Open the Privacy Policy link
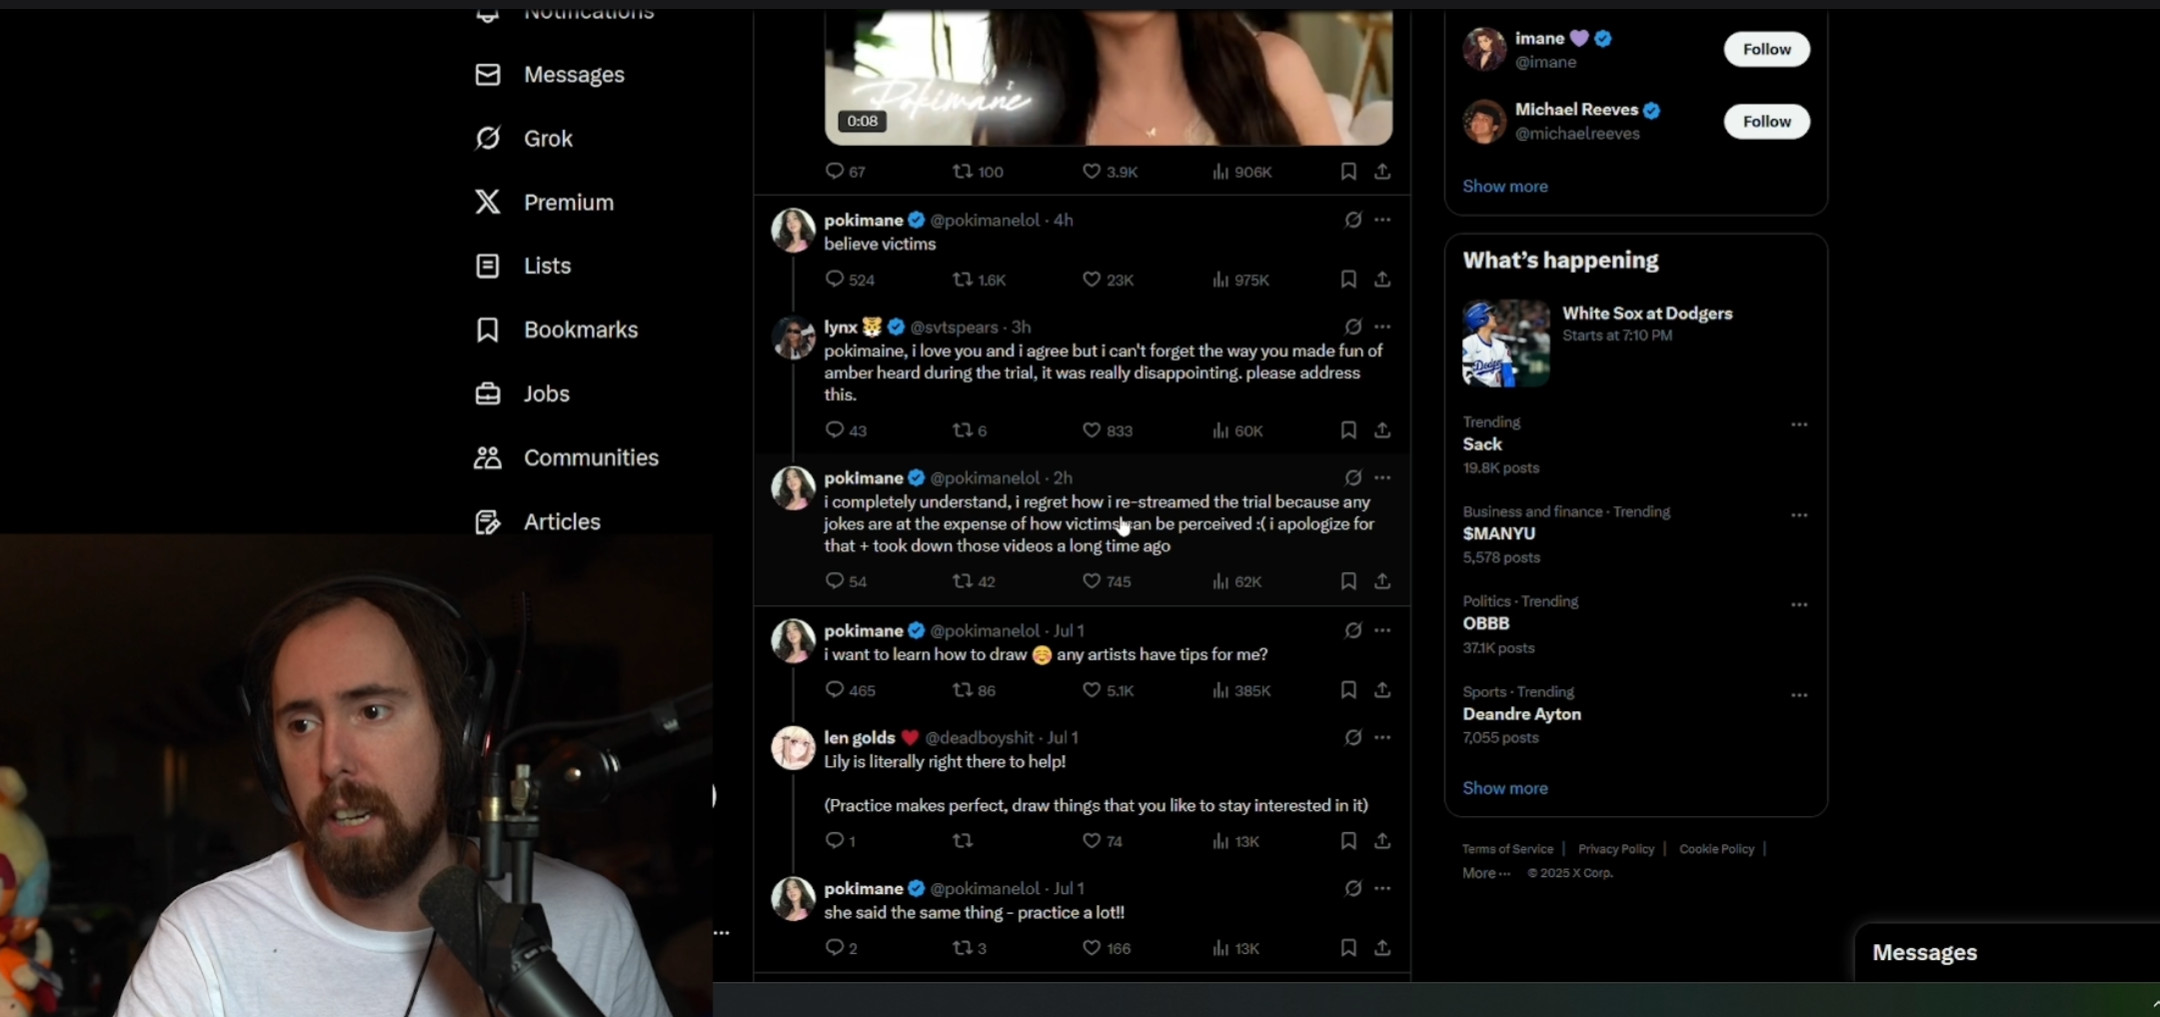The width and height of the screenshot is (2160, 1017). 1616,850
